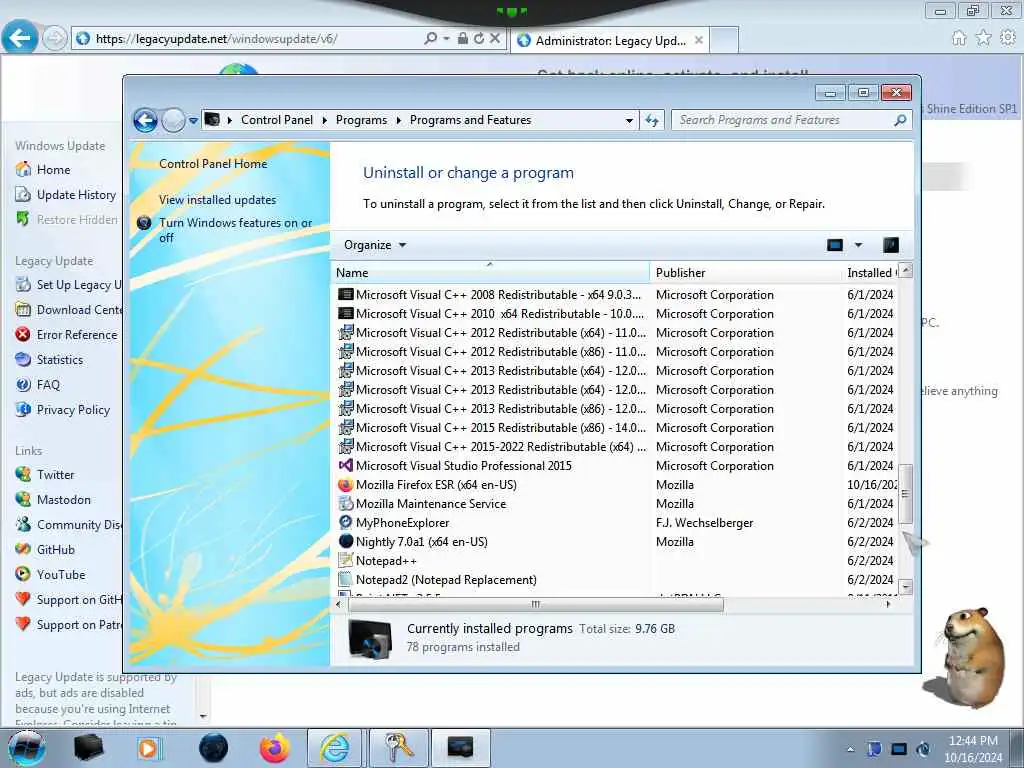Open the Twitter link in browser sidebar
Image resolution: width=1024 pixels, height=768 pixels.
tap(56, 475)
